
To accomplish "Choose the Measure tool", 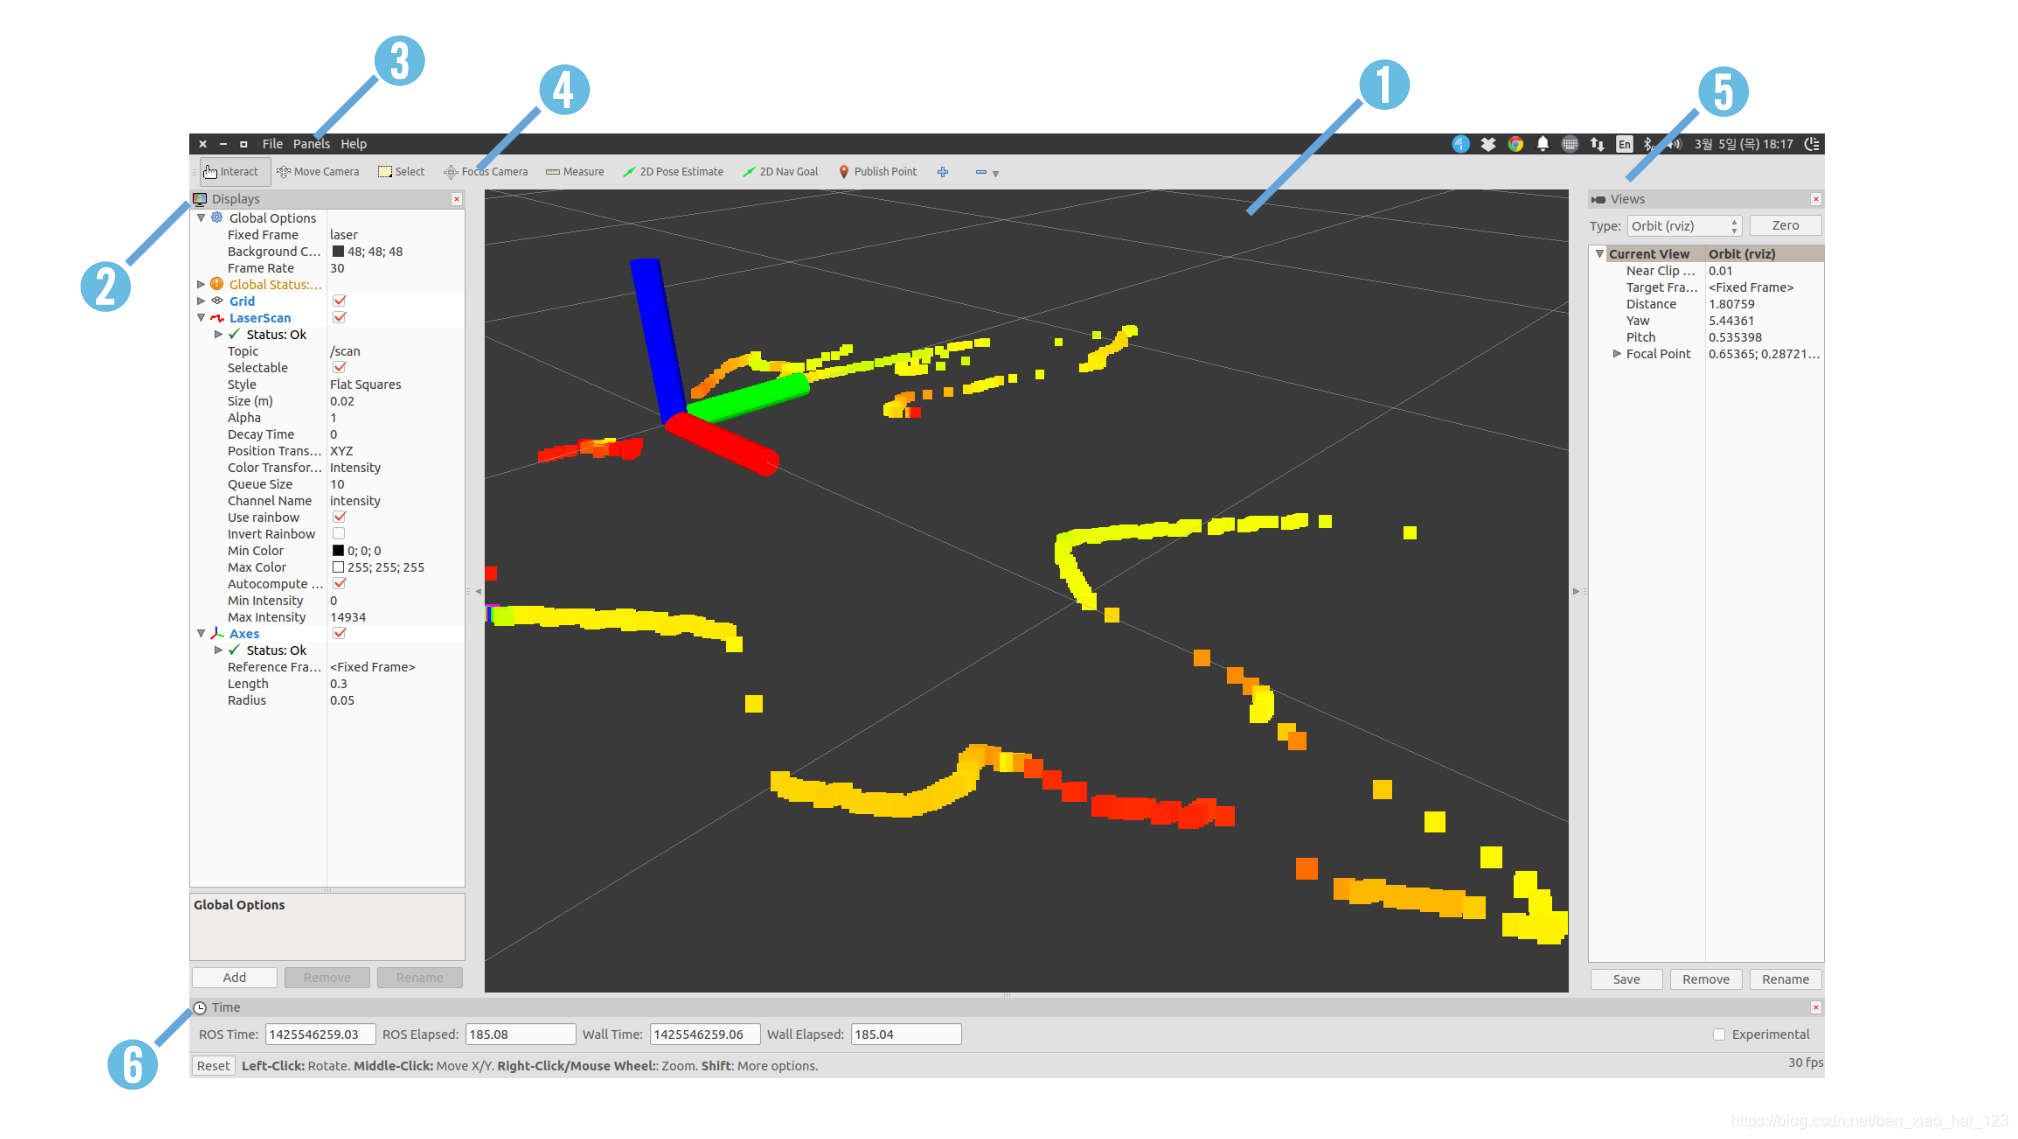I will point(575,172).
